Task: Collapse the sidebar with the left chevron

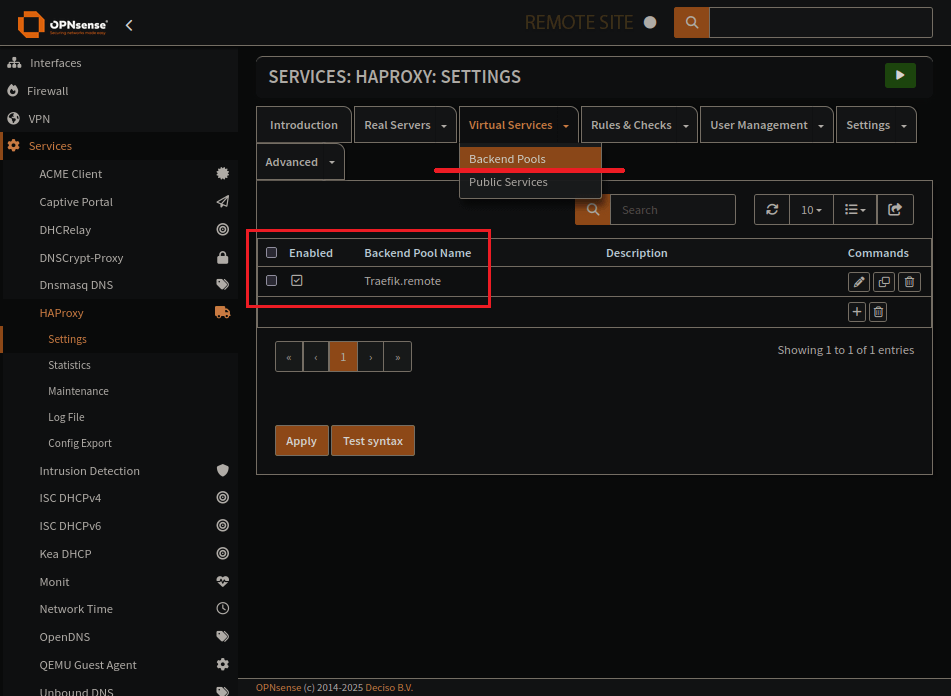Action: [x=129, y=25]
